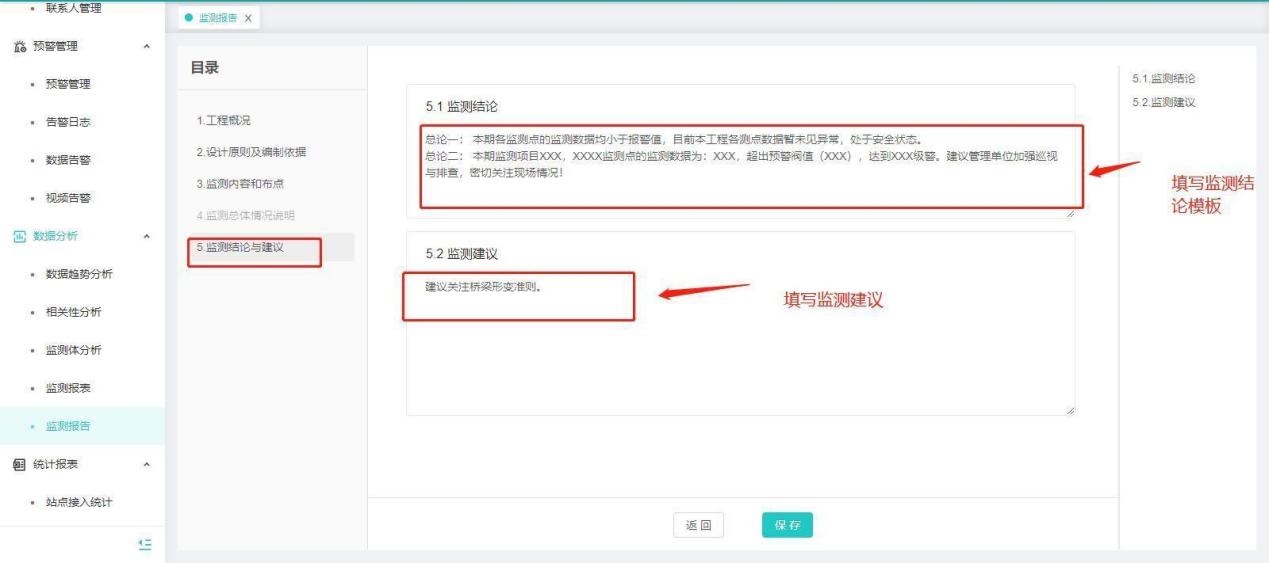Screen dimensions: 1269x563
Task: Click the 统计报表 section icon
Action: (20, 464)
